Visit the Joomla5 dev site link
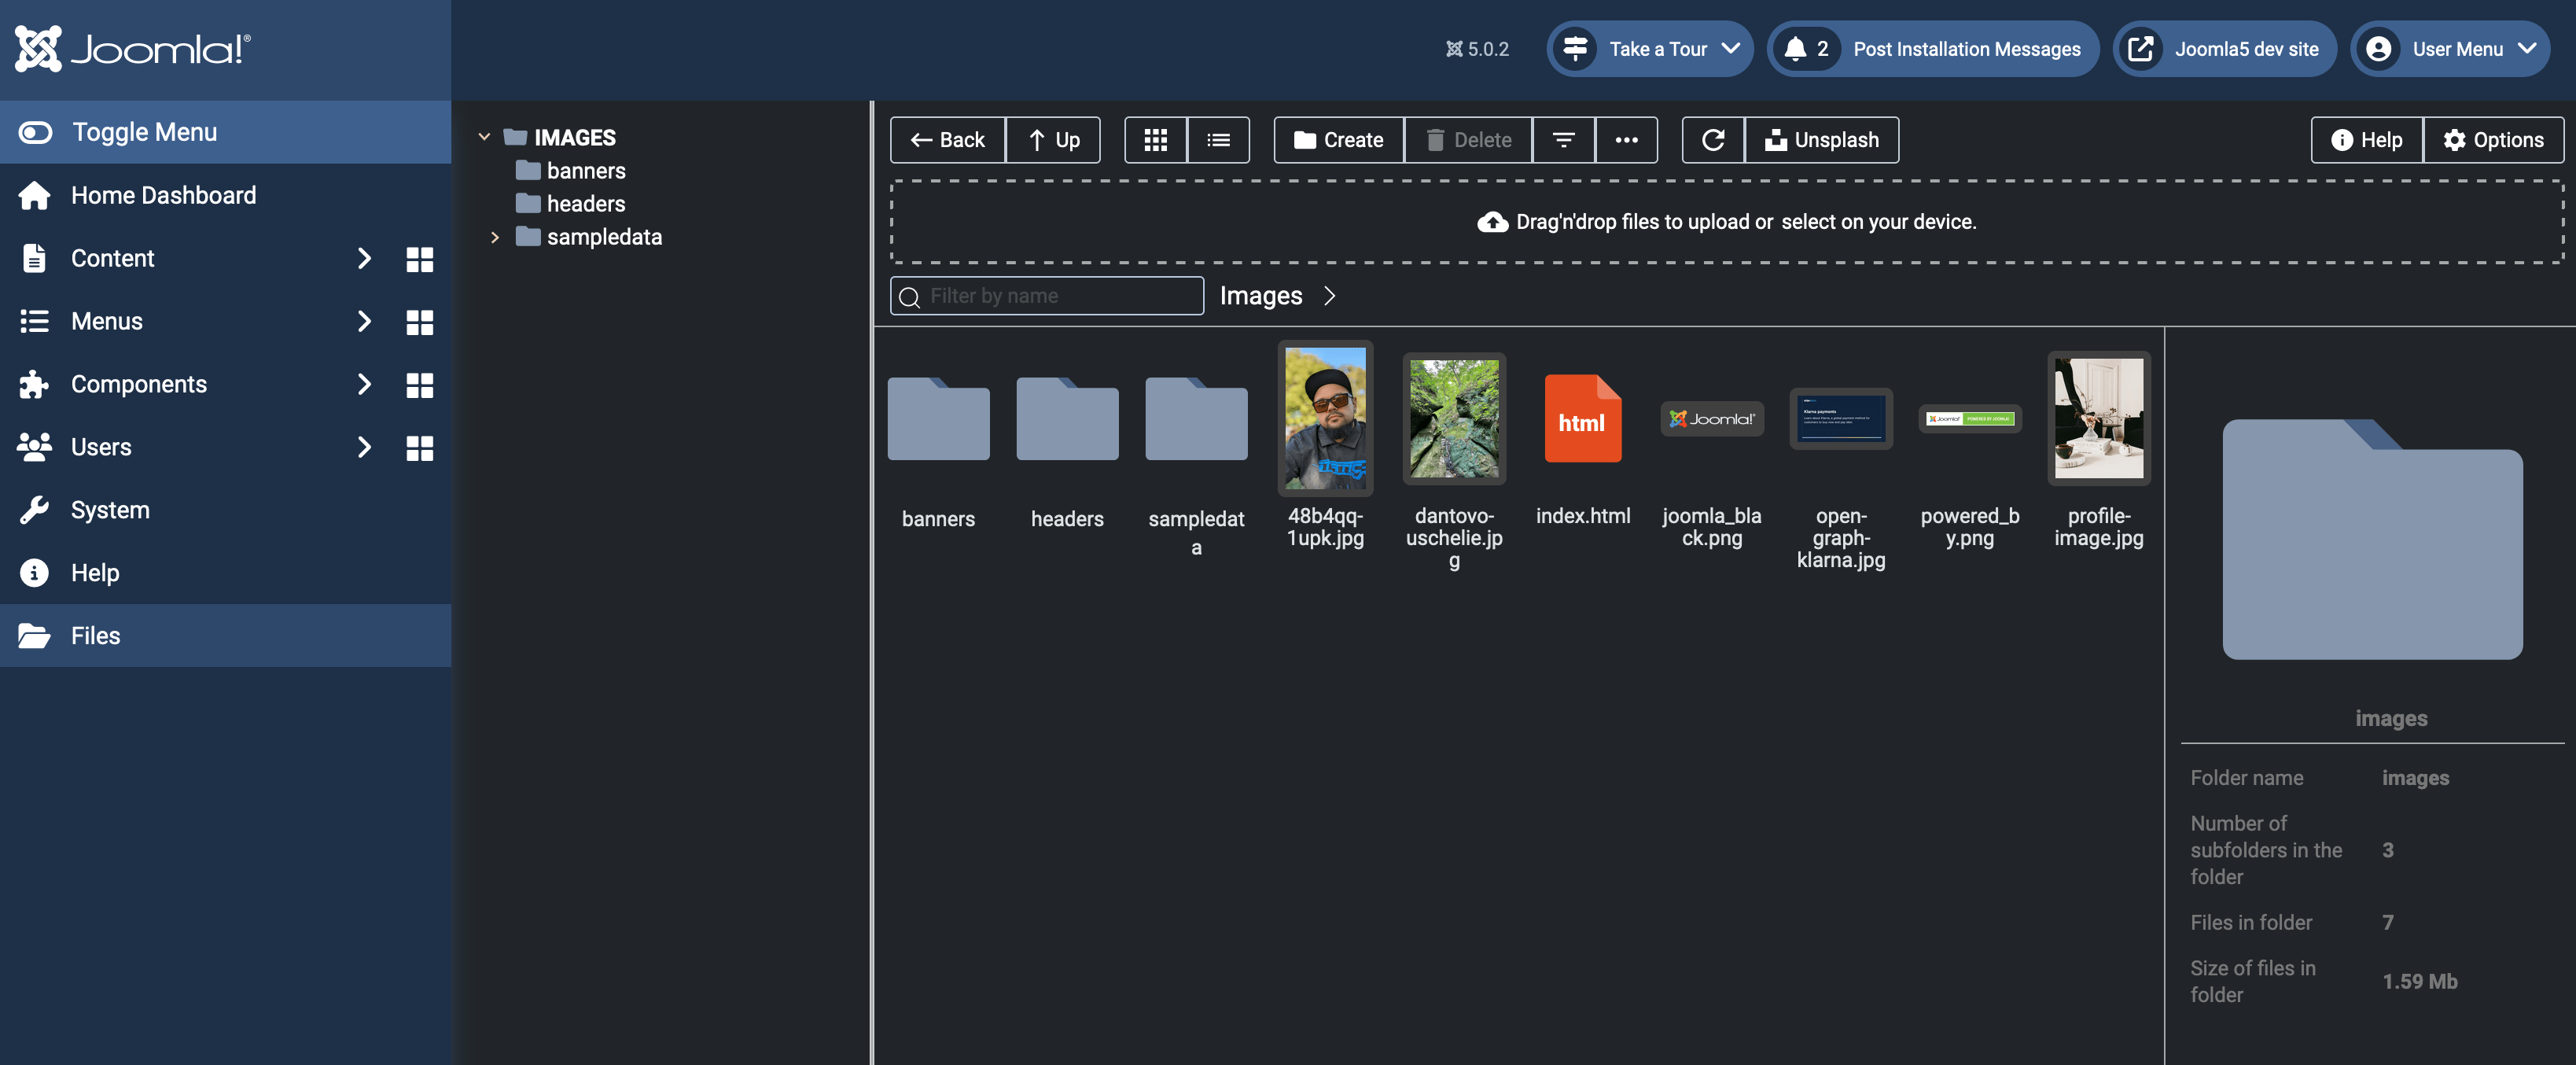Image resolution: width=2576 pixels, height=1065 pixels. pyautogui.click(x=2224, y=47)
